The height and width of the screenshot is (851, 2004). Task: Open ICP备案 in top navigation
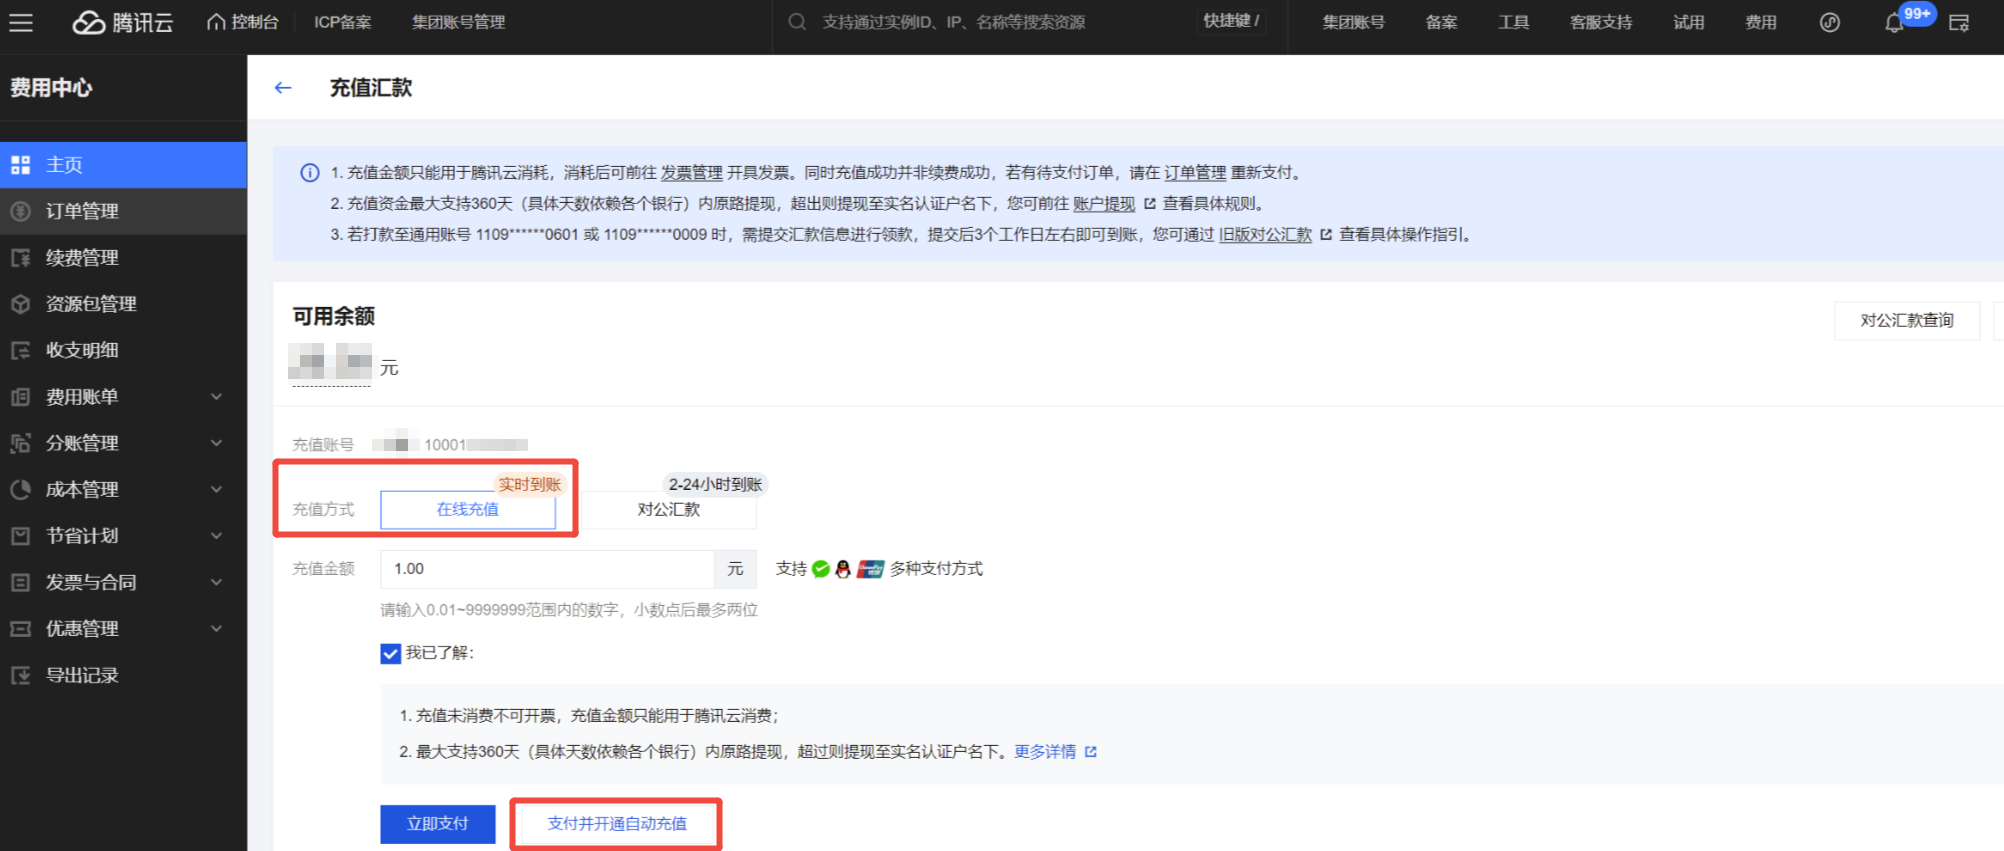(342, 22)
